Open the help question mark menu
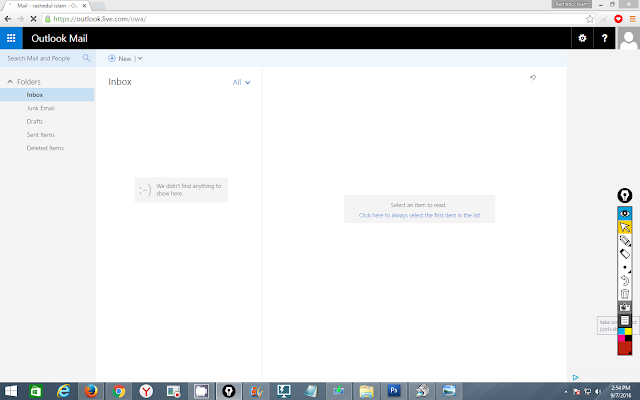Viewport: 640px width, 400px height. point(604,38)
